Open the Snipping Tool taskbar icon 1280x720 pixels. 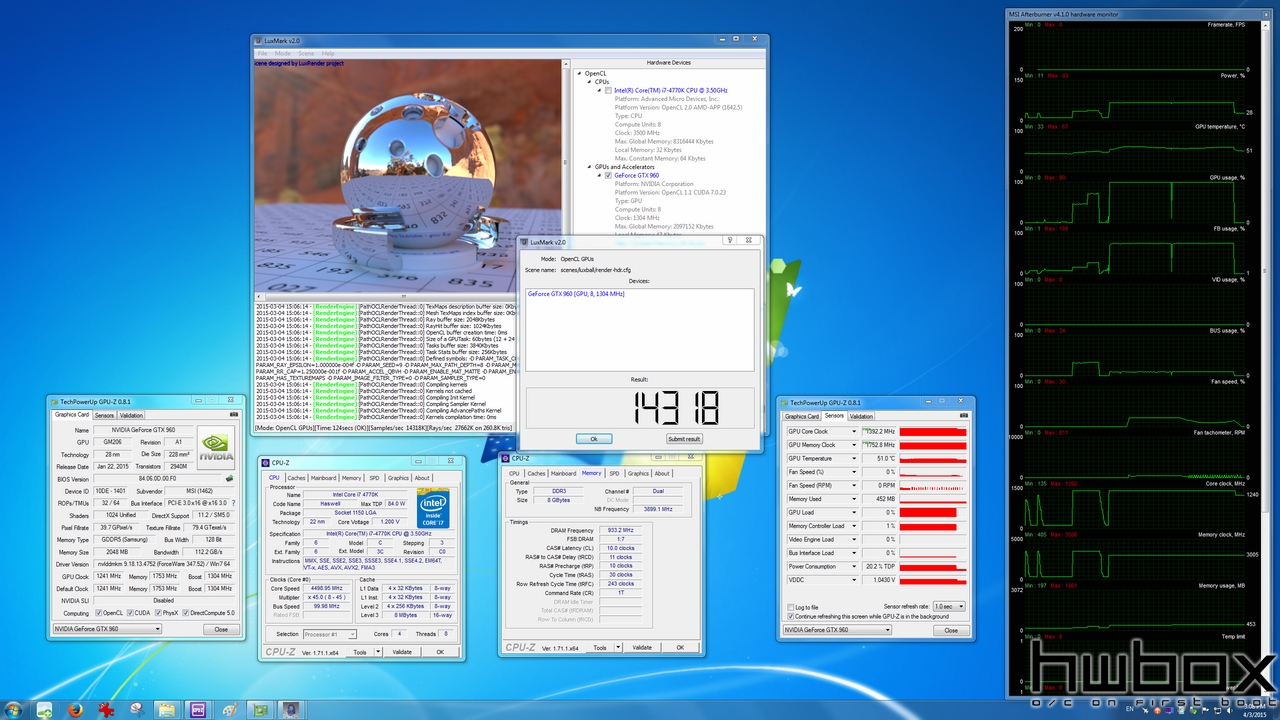(x=135, y=709)
